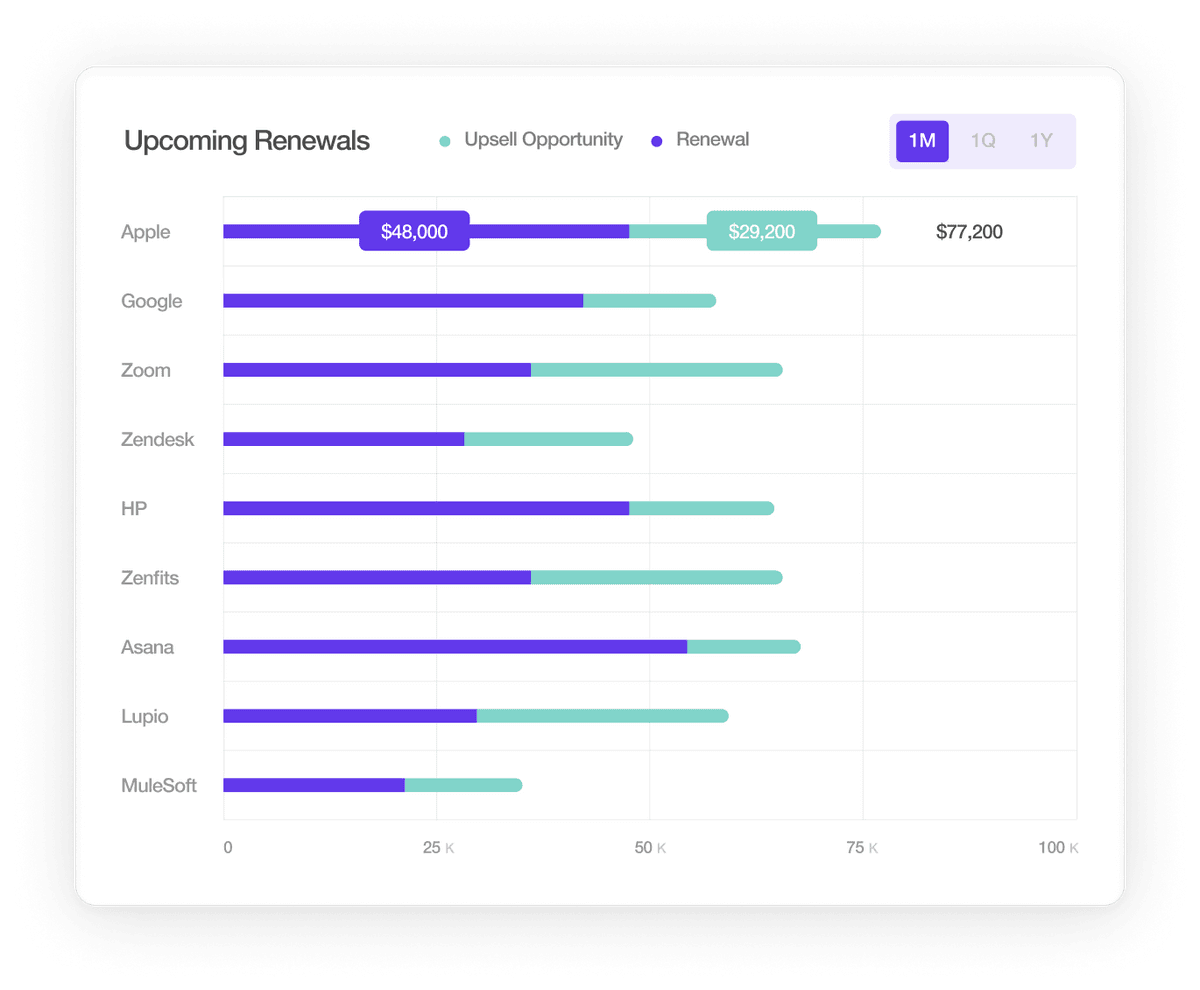The image size is (1200, 990).
Task: Click Google's purple renewal bar
Action: pyautogui.click(x=403, y=301)
